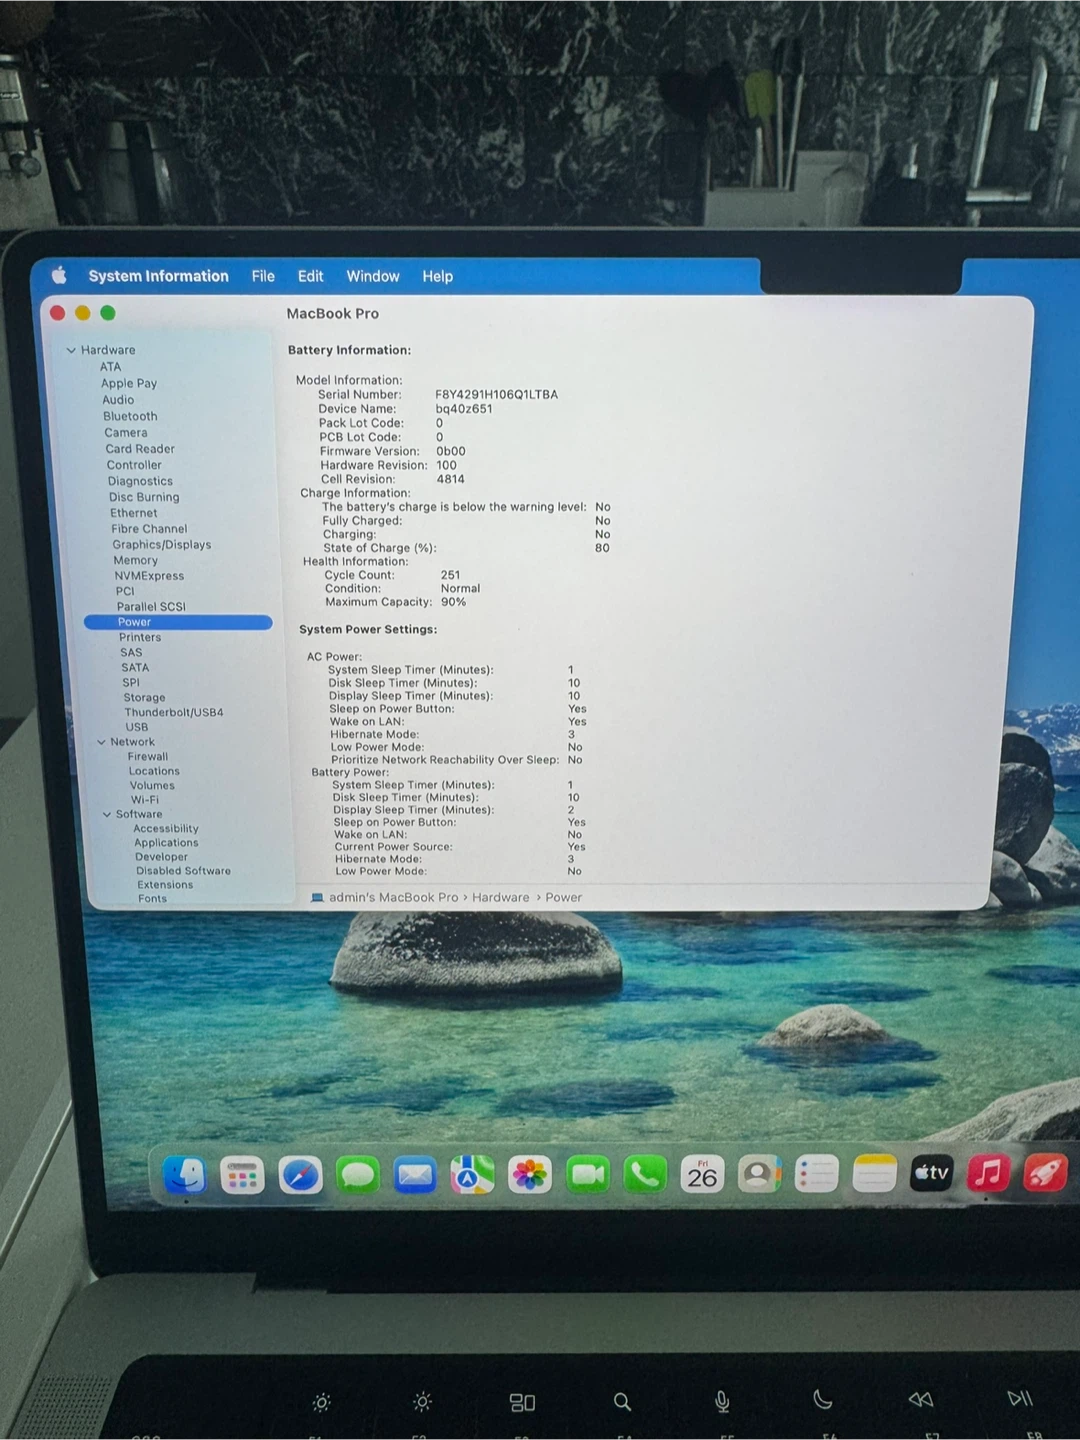Open the Window menu

373,276
